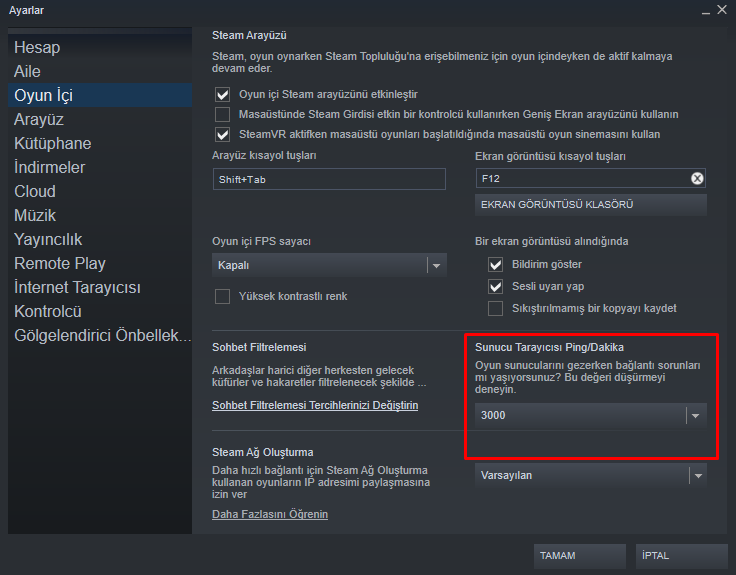Screen dimensions: 736x575
Task: Uncheck Bildirim göster option
Action: [x=495, y=265]
